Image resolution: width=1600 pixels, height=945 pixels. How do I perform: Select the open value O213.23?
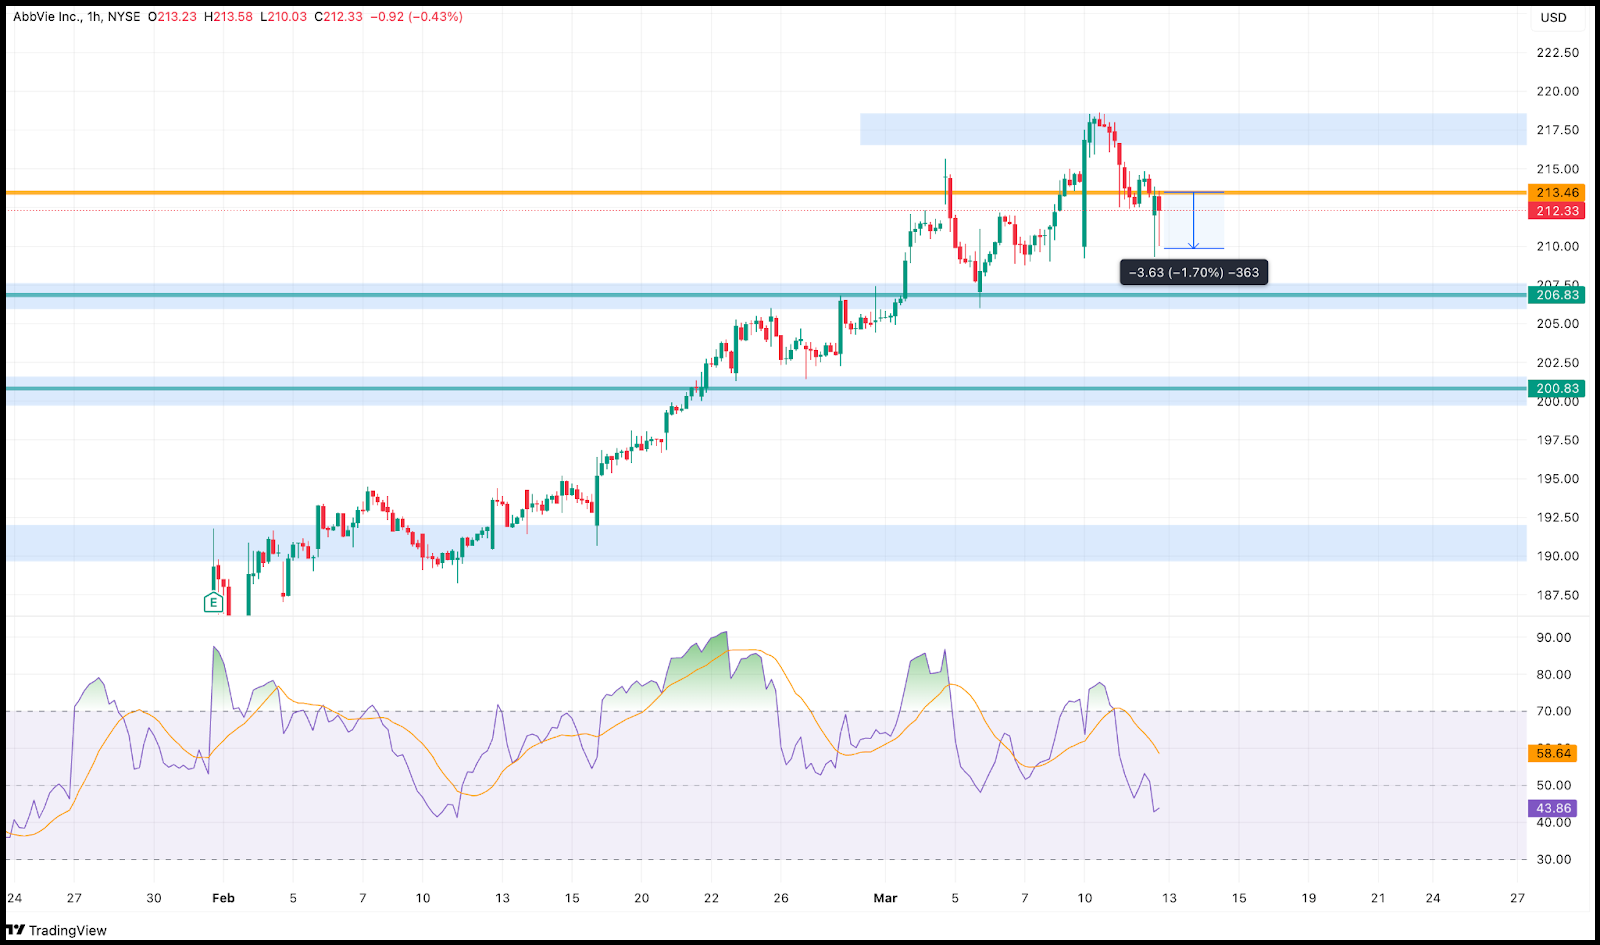coord(172,17)
